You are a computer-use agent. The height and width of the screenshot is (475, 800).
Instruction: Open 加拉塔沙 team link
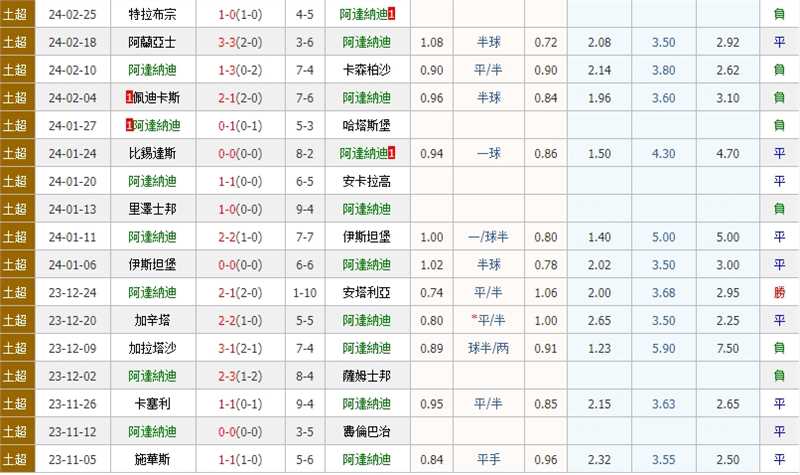click(x=154, y=348)
